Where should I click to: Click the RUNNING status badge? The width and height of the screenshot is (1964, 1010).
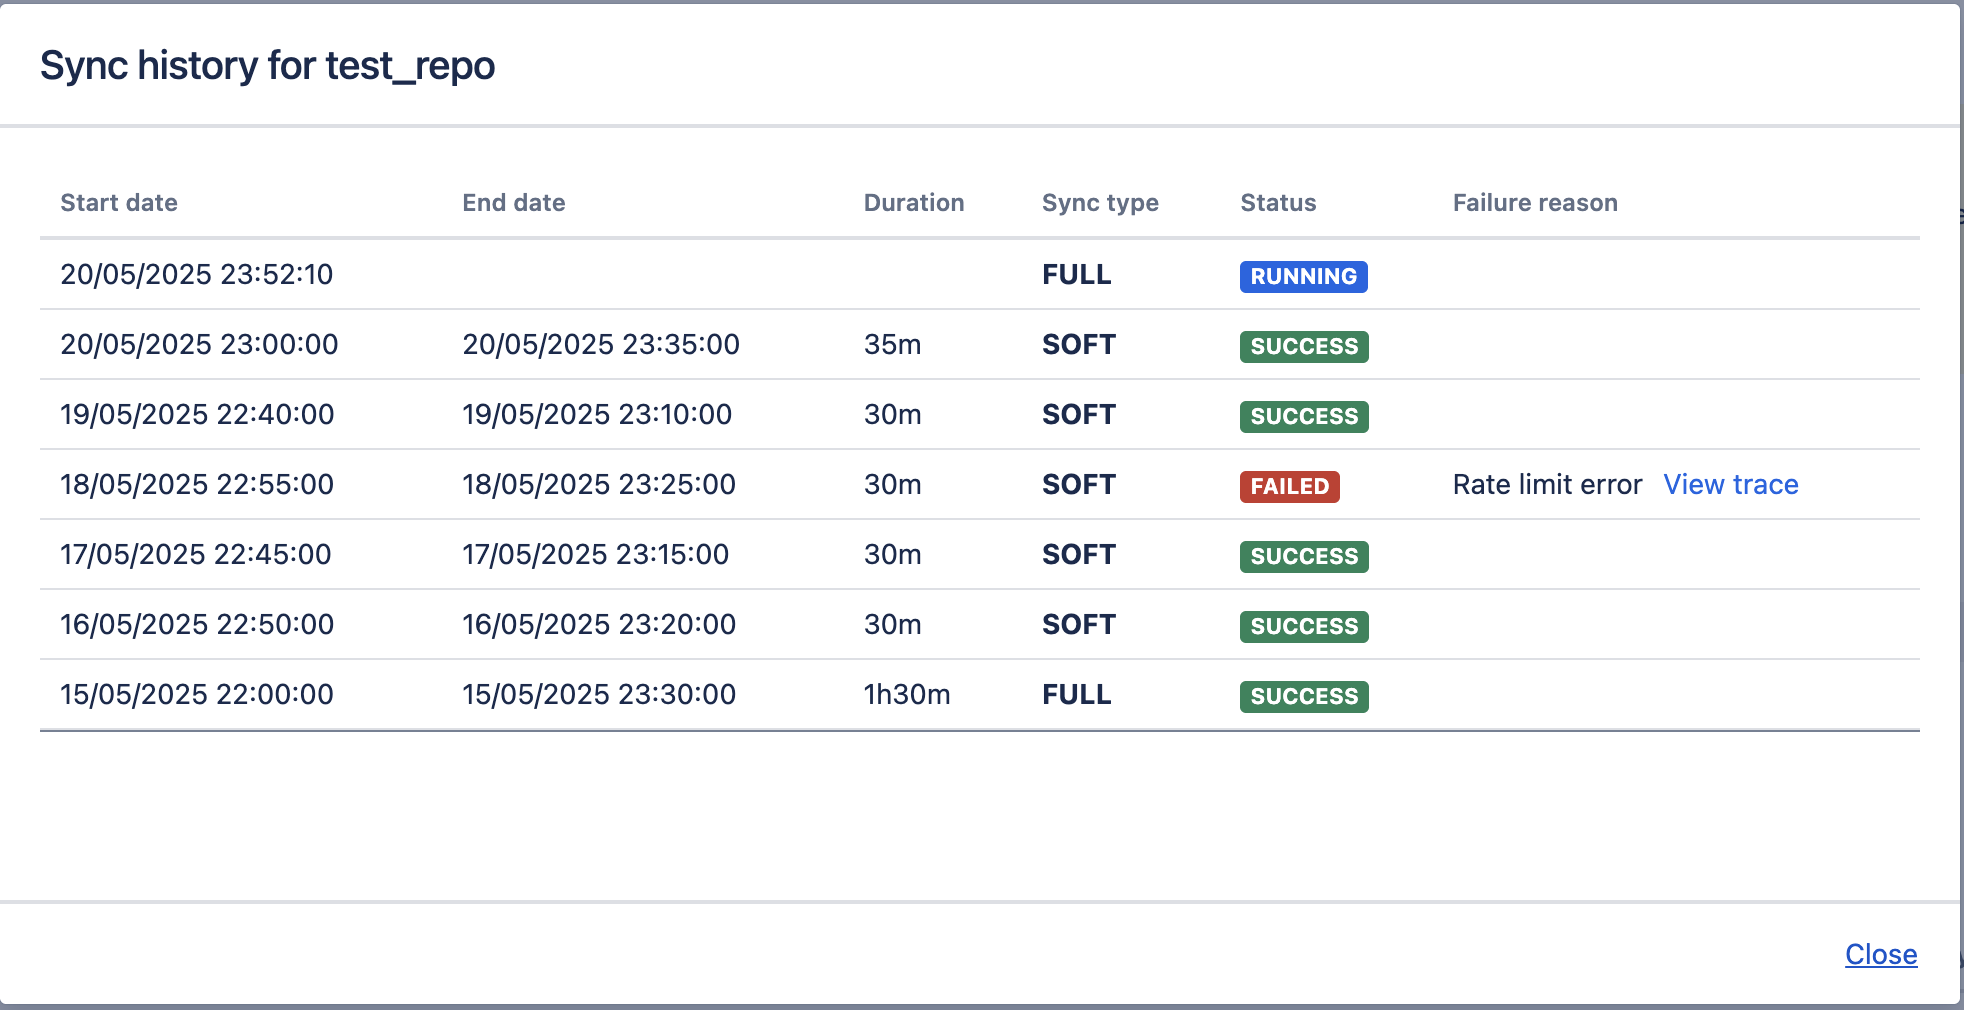1303,276
